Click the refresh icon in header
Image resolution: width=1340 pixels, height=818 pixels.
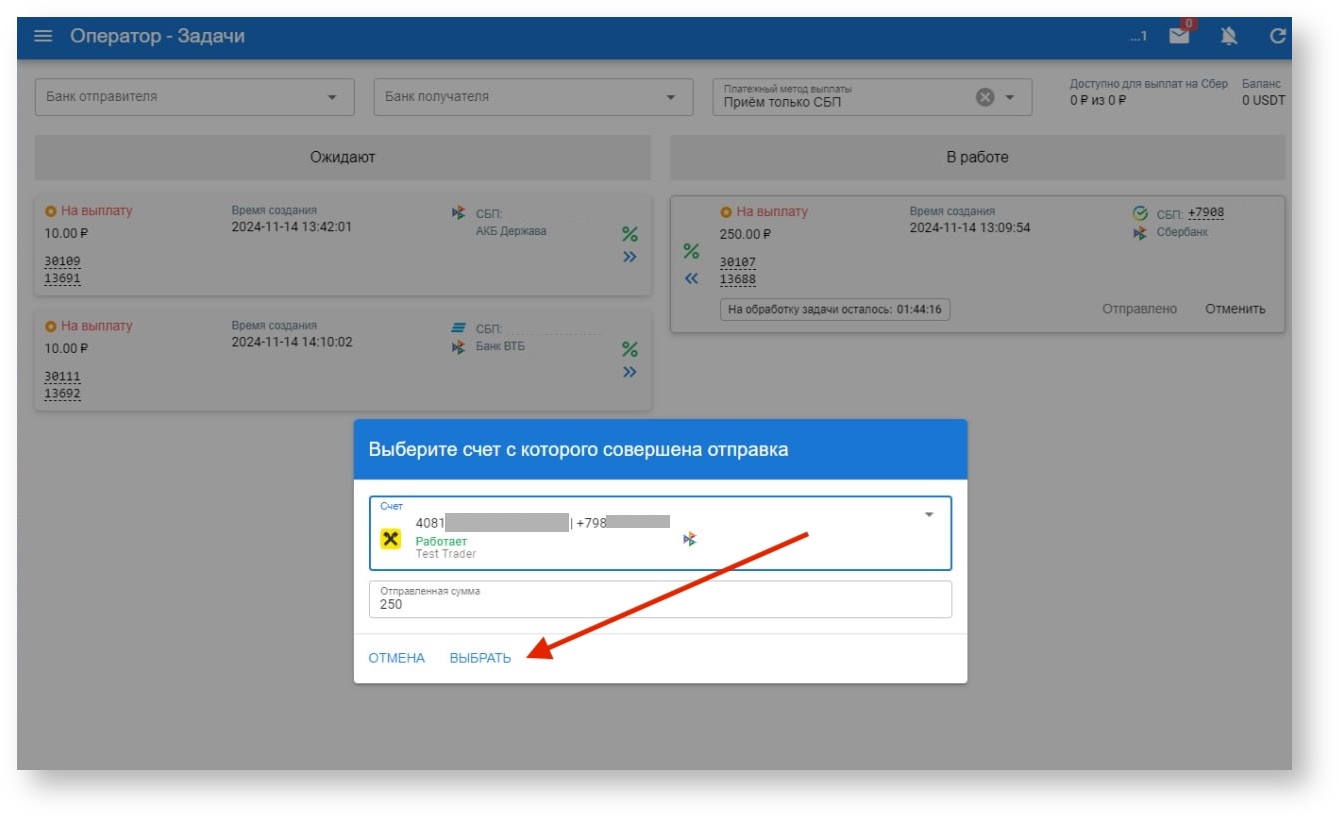1277,36
